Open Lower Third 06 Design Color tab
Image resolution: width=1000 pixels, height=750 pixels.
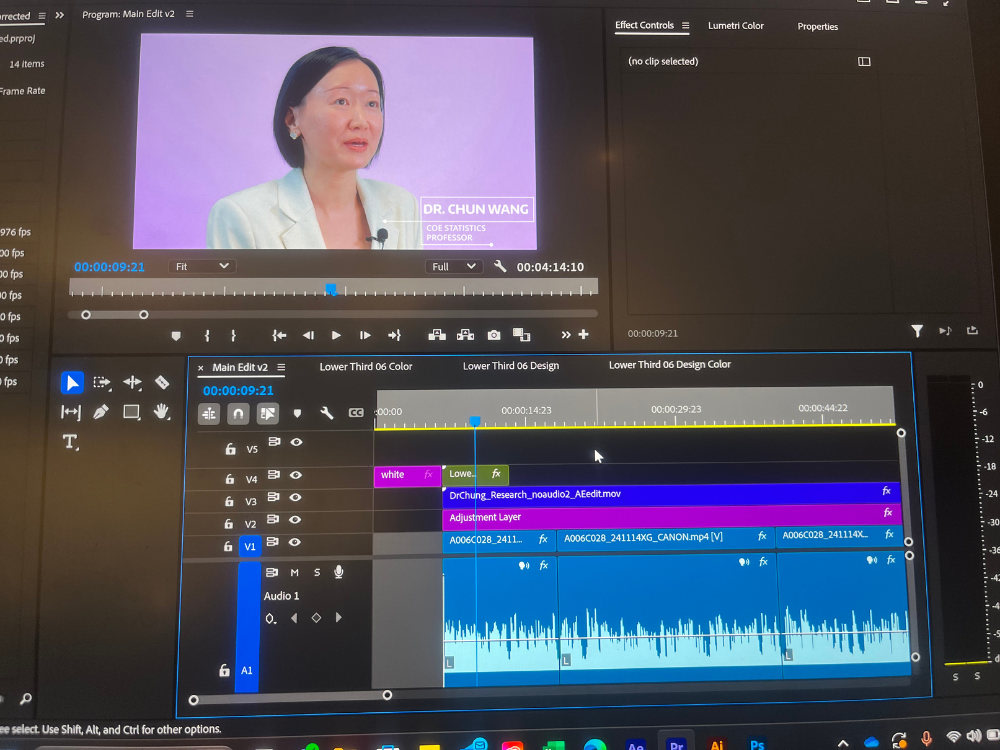670,364
